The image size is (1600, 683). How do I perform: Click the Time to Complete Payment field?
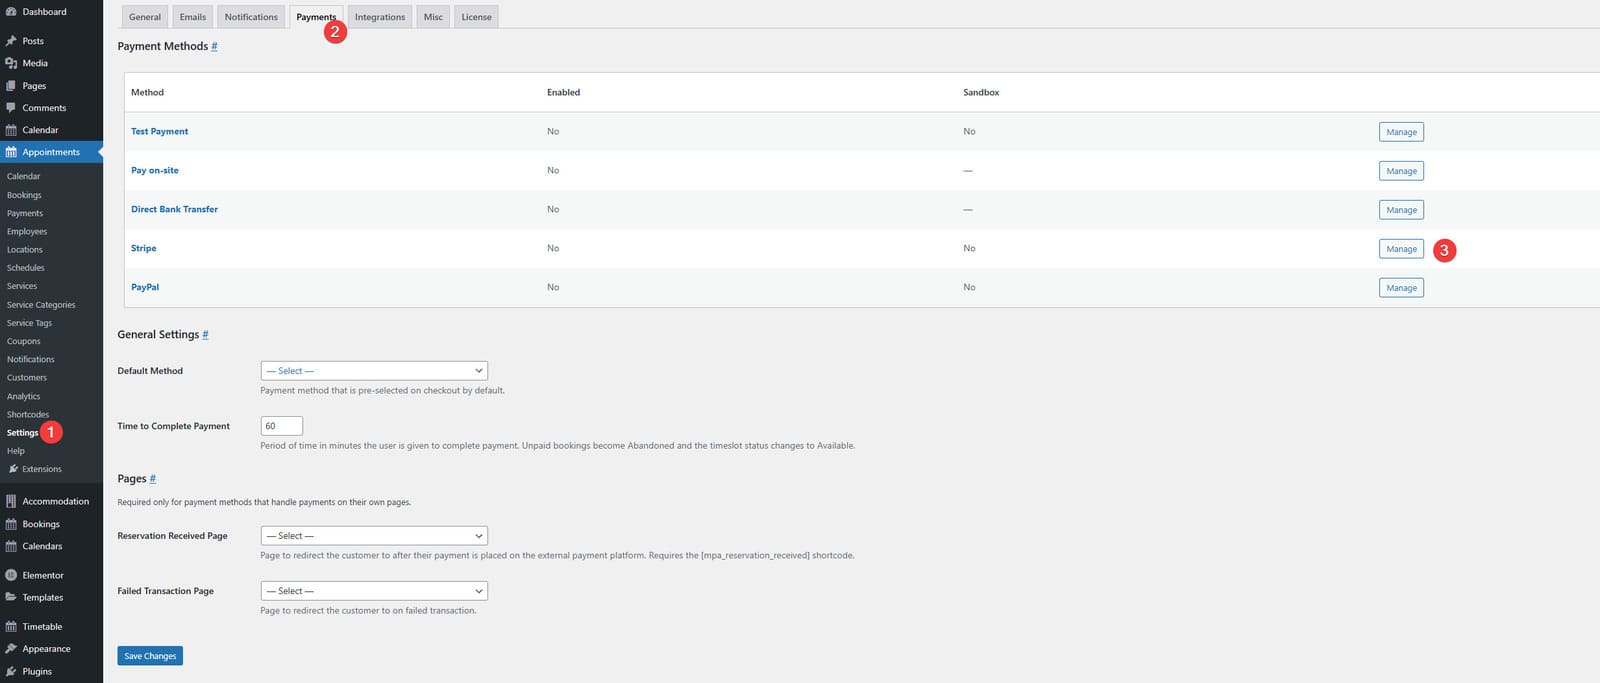281,426
